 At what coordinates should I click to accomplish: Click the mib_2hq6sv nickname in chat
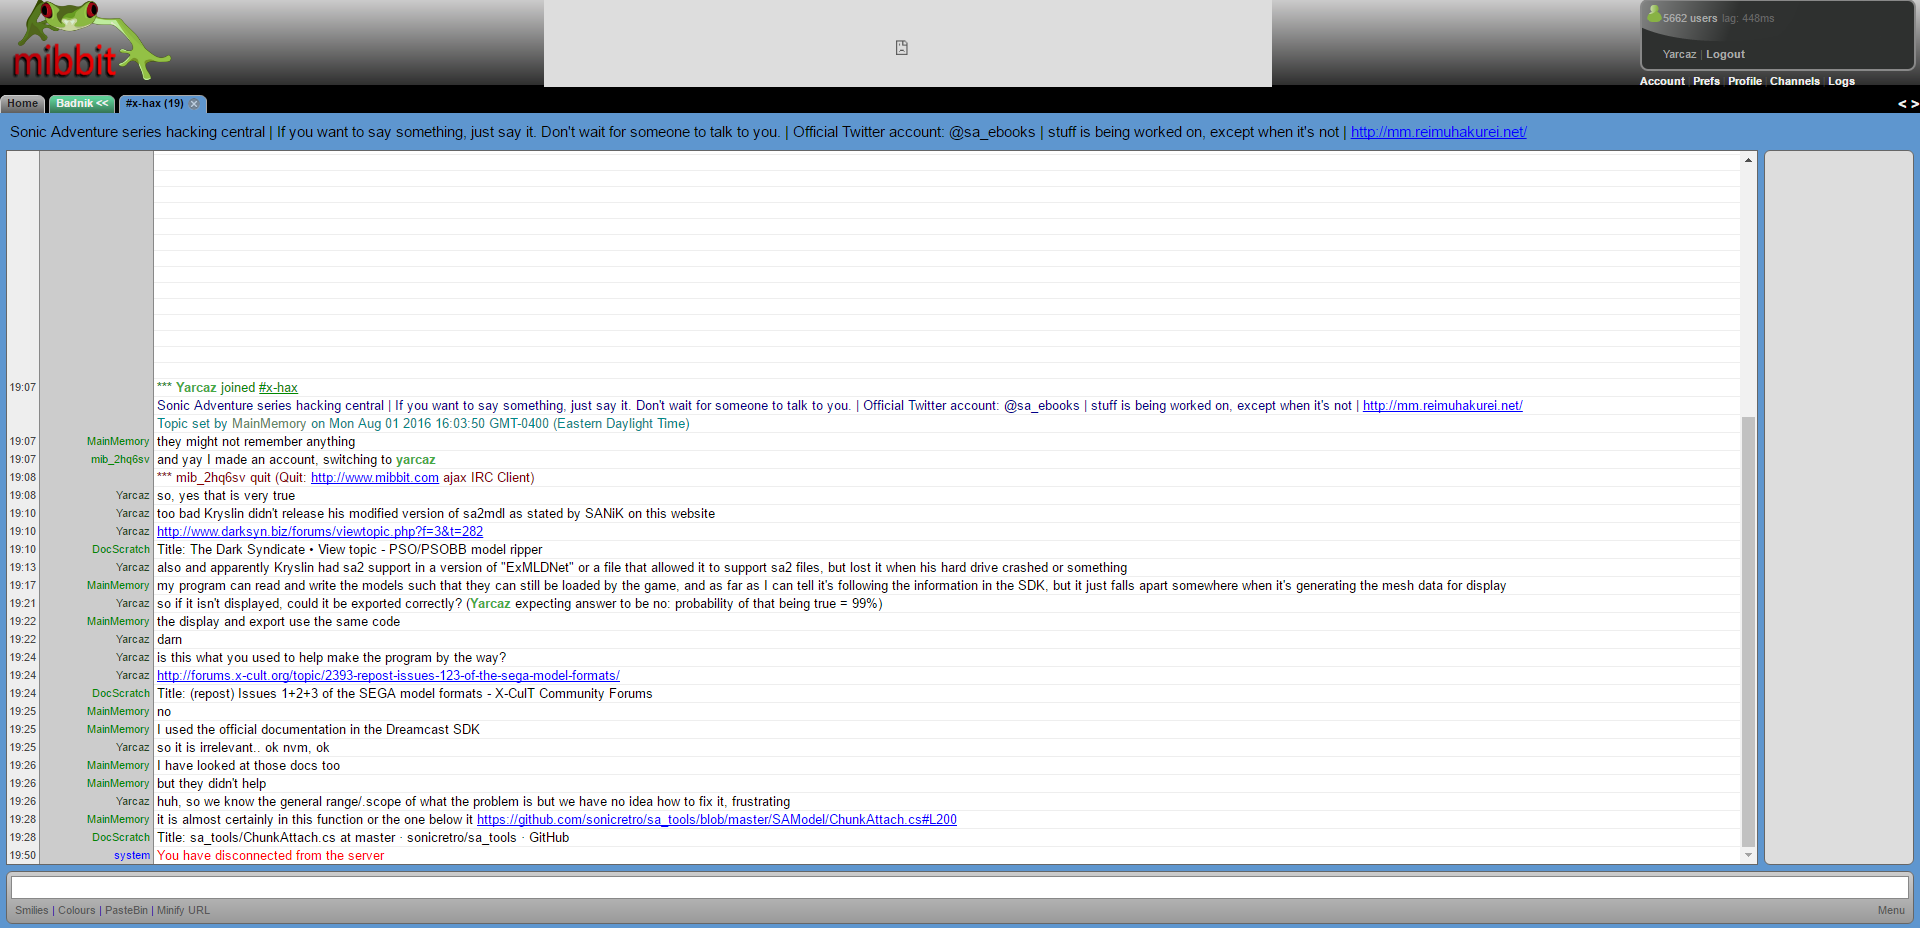tap(120, 460)
